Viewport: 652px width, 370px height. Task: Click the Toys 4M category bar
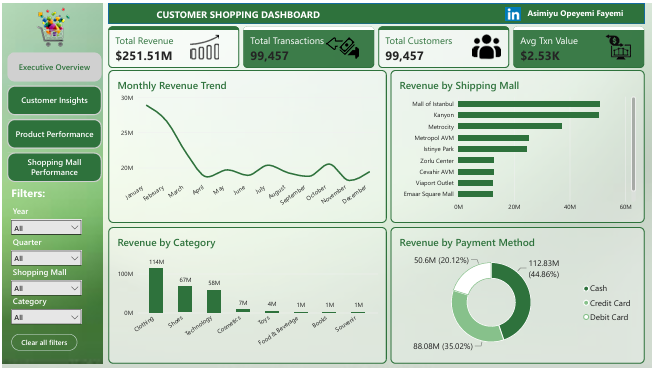(272, 311)
